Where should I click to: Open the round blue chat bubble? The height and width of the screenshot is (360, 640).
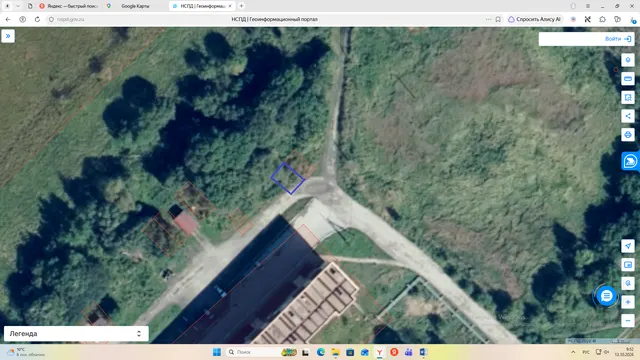(x=607, y=296)
